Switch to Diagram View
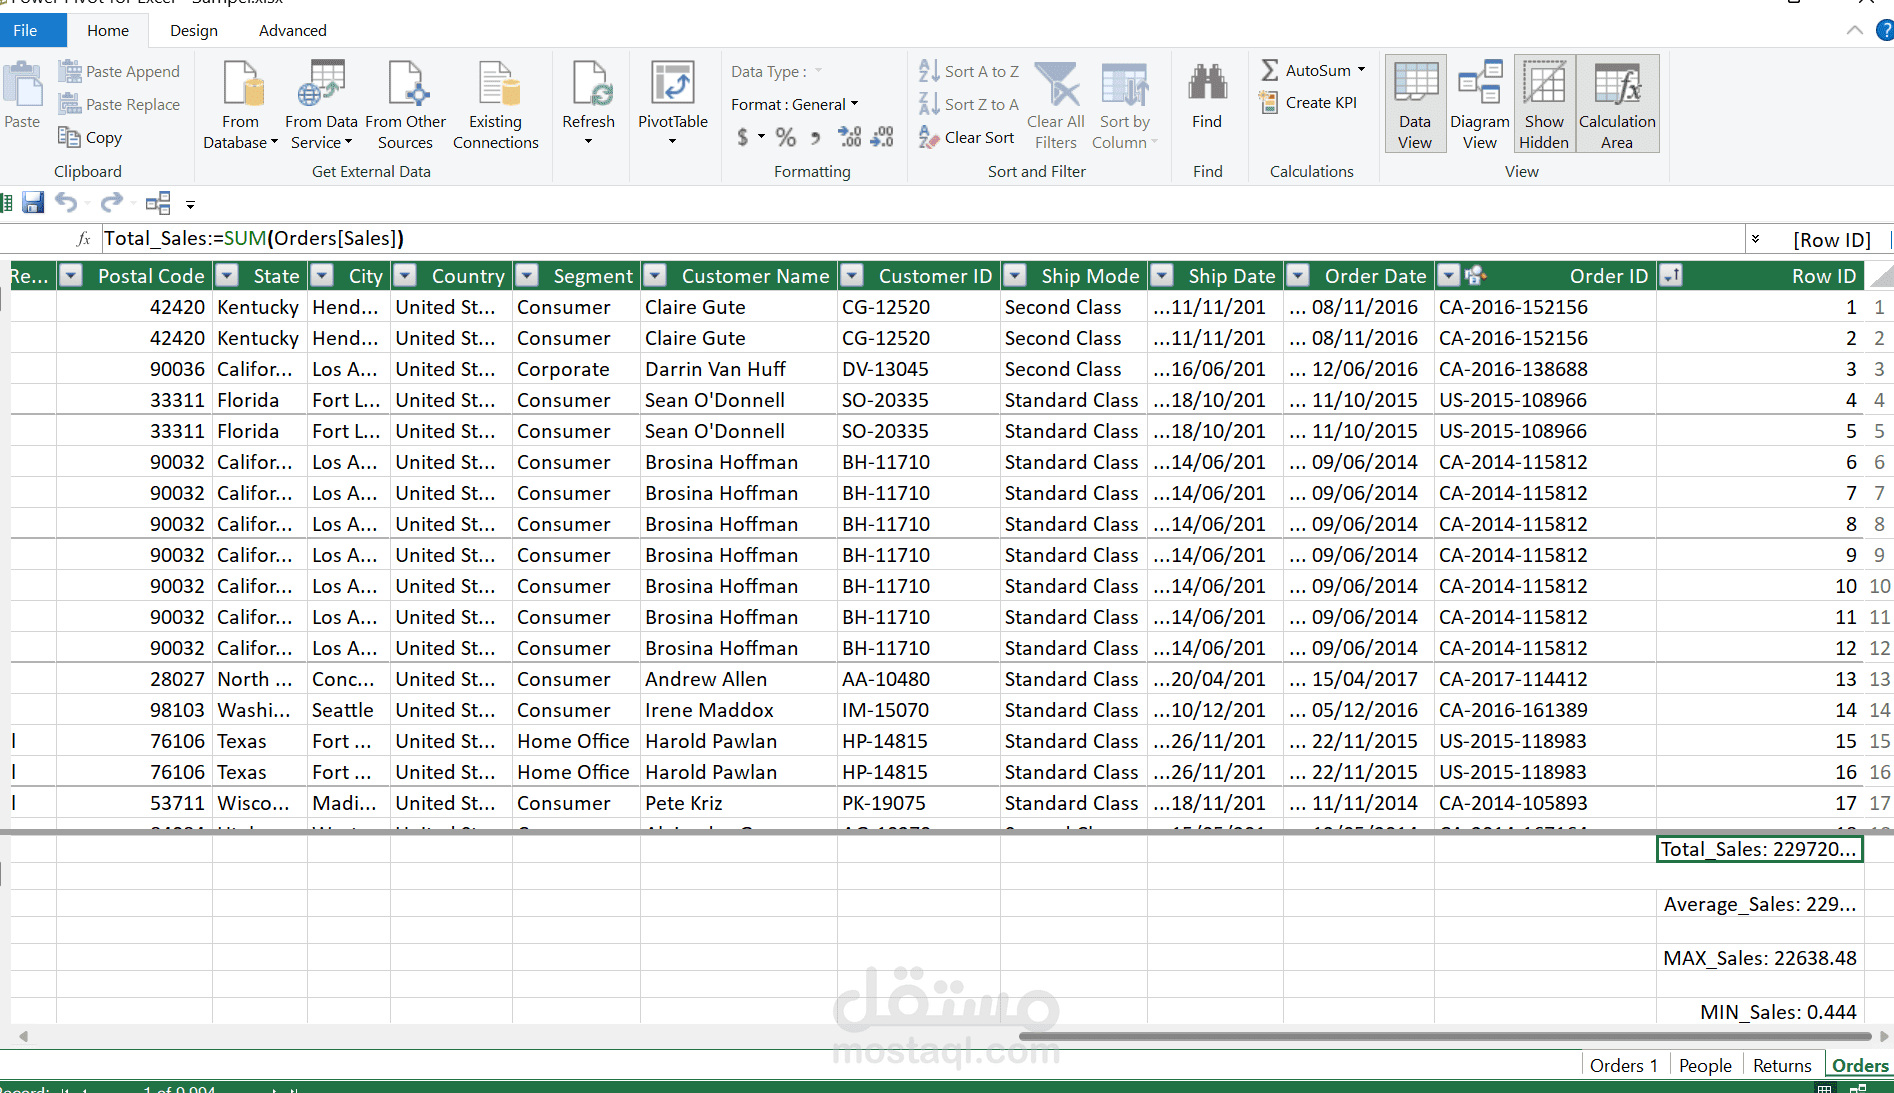 point(1480,104)
